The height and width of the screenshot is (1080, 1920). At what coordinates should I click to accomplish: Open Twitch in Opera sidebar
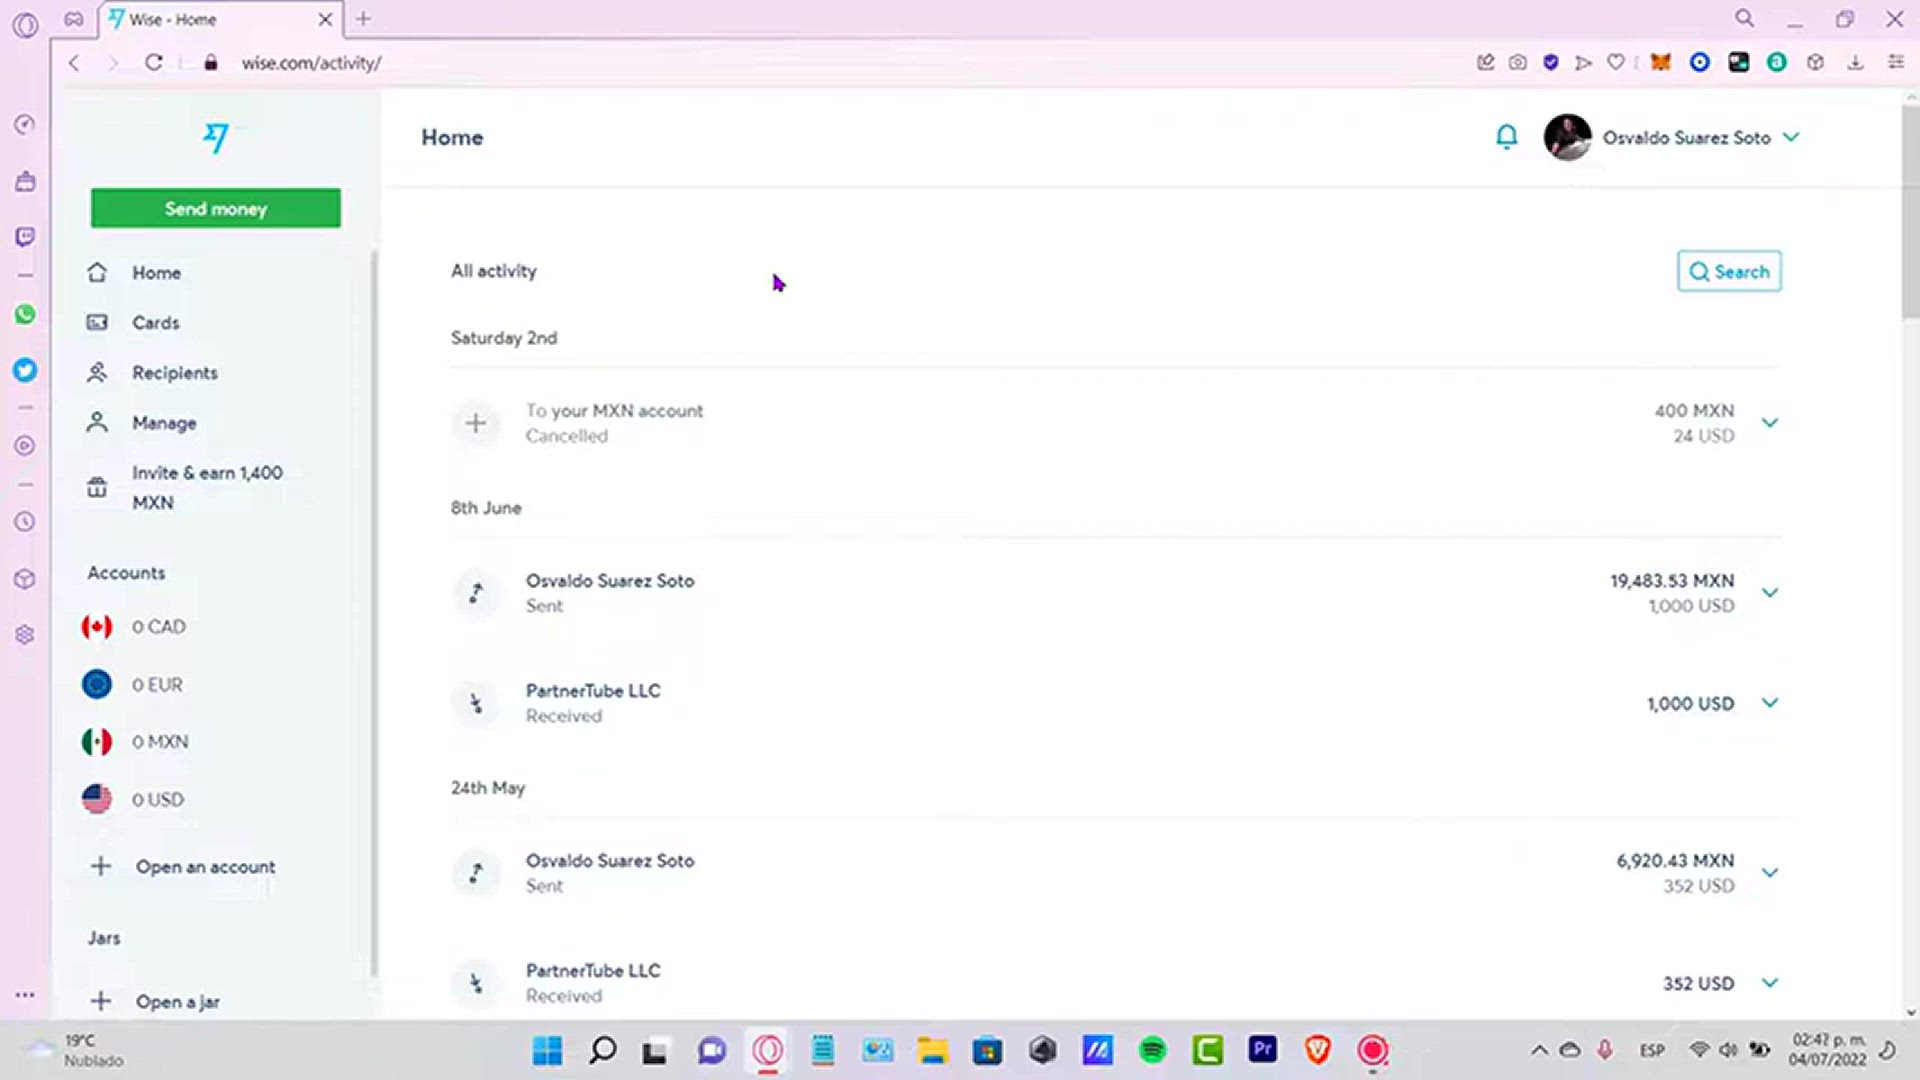click(x=25, y=237)
